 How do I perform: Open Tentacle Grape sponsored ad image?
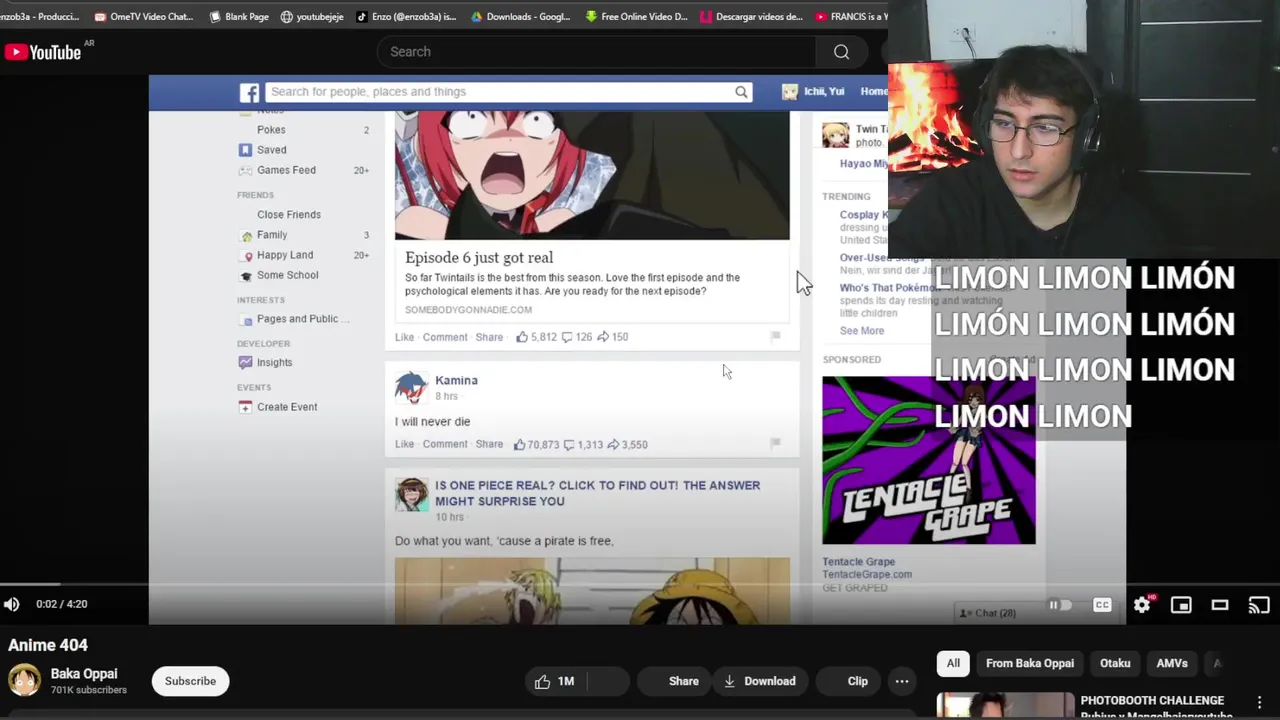click(929, 460)
